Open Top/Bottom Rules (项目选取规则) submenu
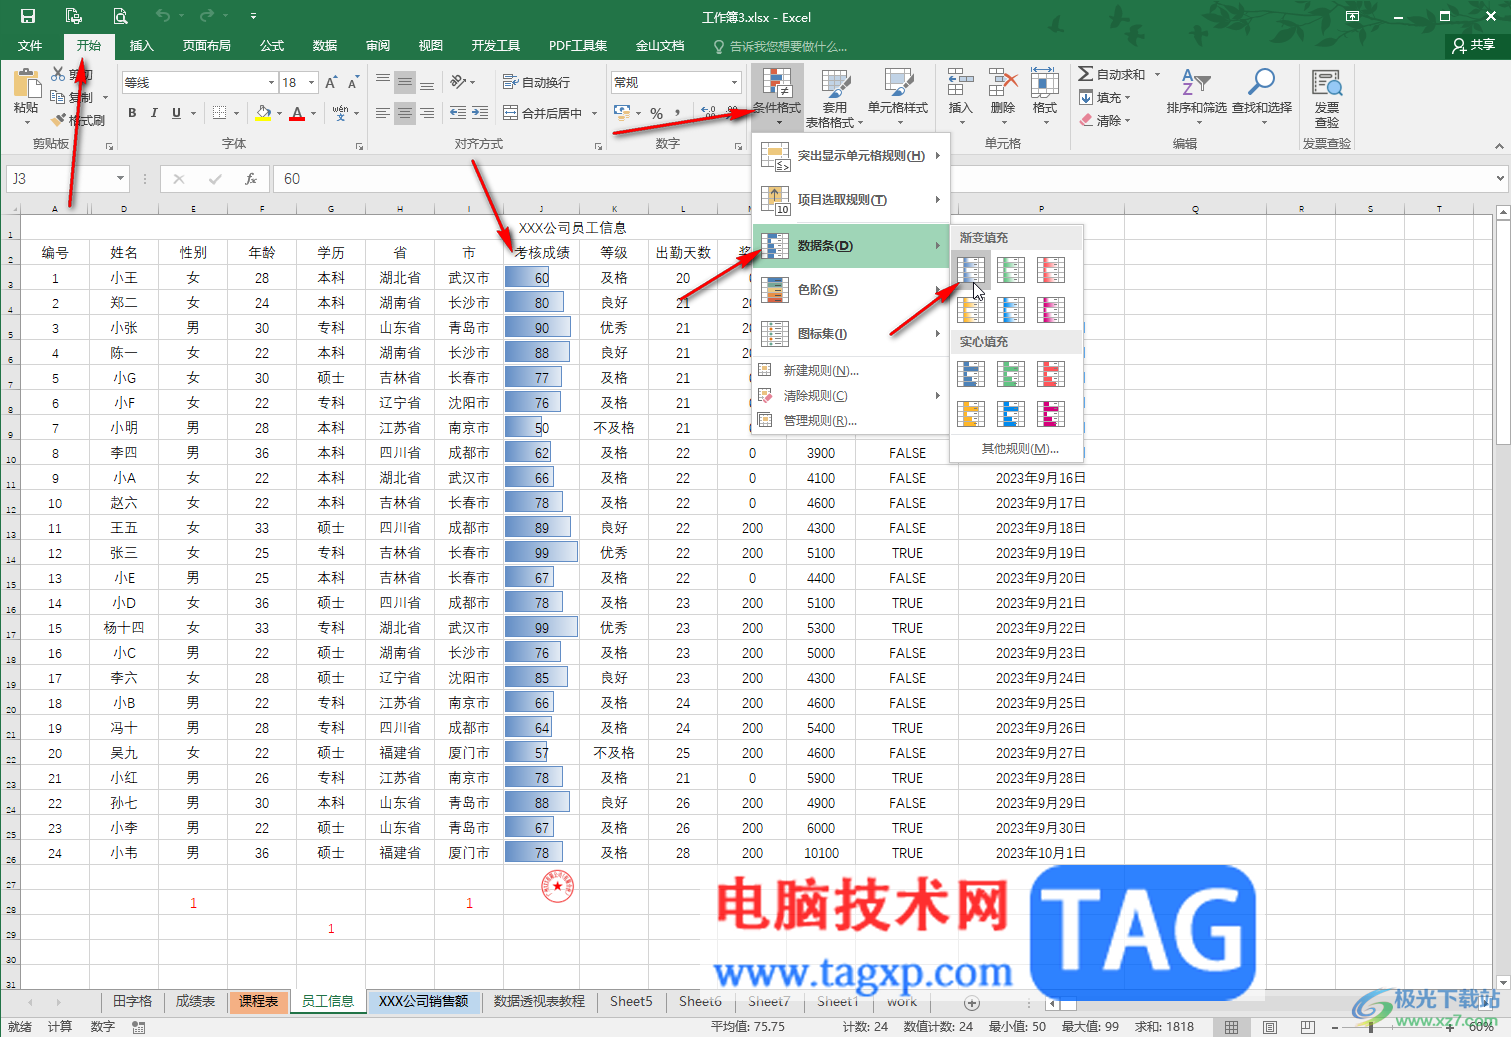Image resolution: width=1511 pixels, height=1037 pixels. click(x=850, y=200)
